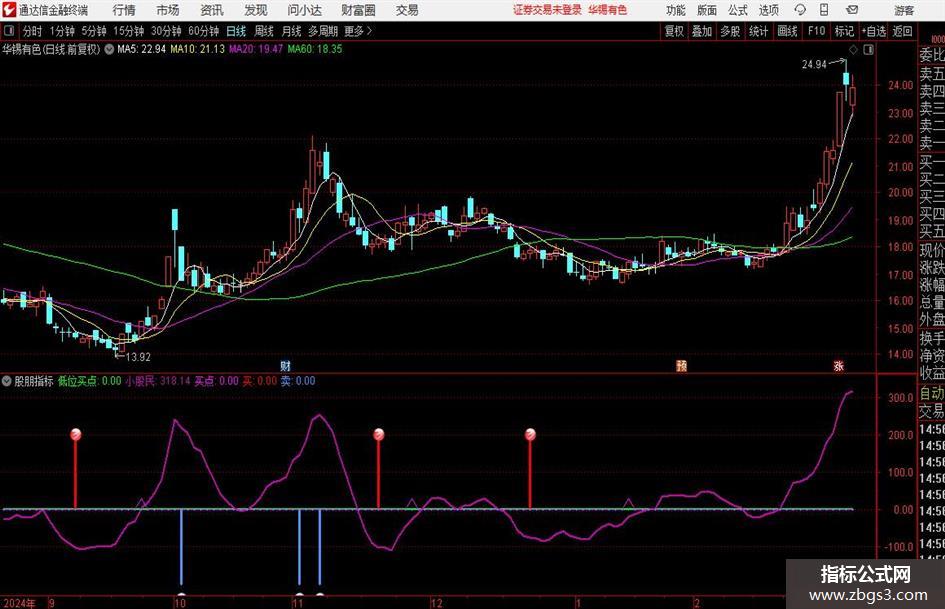945x609 pixels.
Task: Open the mobile phone icon
Action: tap(824, 10)
